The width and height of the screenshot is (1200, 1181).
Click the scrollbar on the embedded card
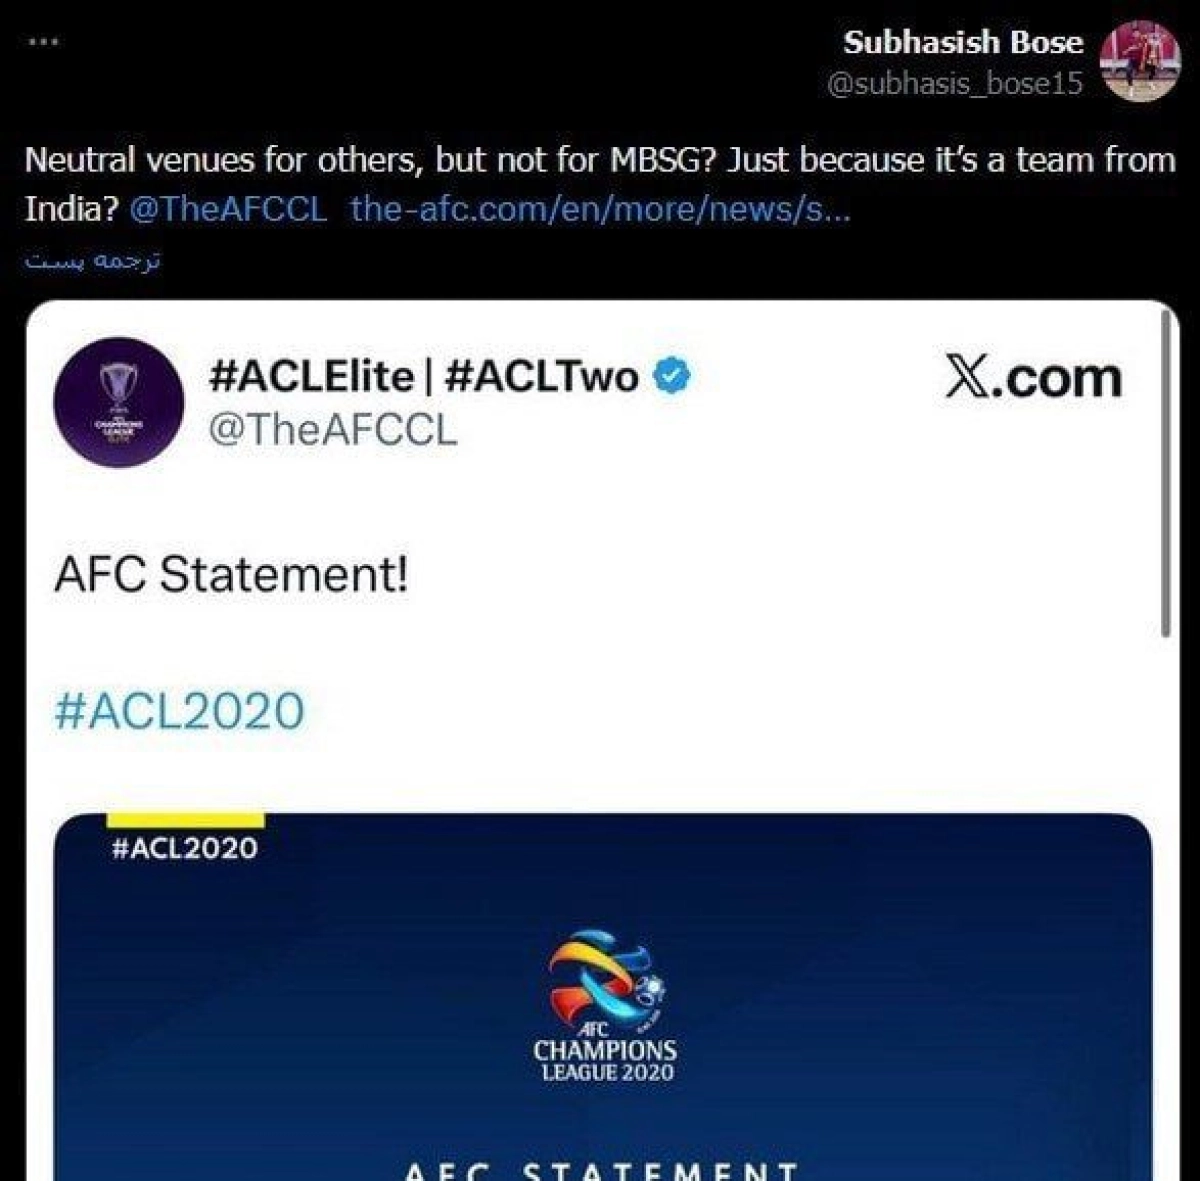(1166, 470)
